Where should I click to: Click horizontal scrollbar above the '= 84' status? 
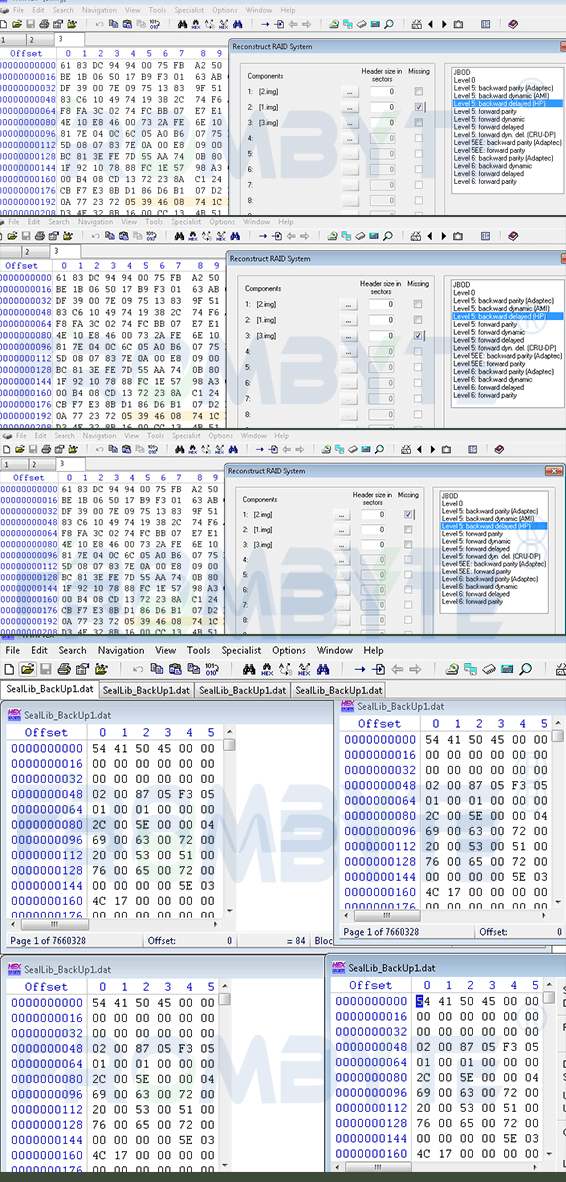pos(113,923)
